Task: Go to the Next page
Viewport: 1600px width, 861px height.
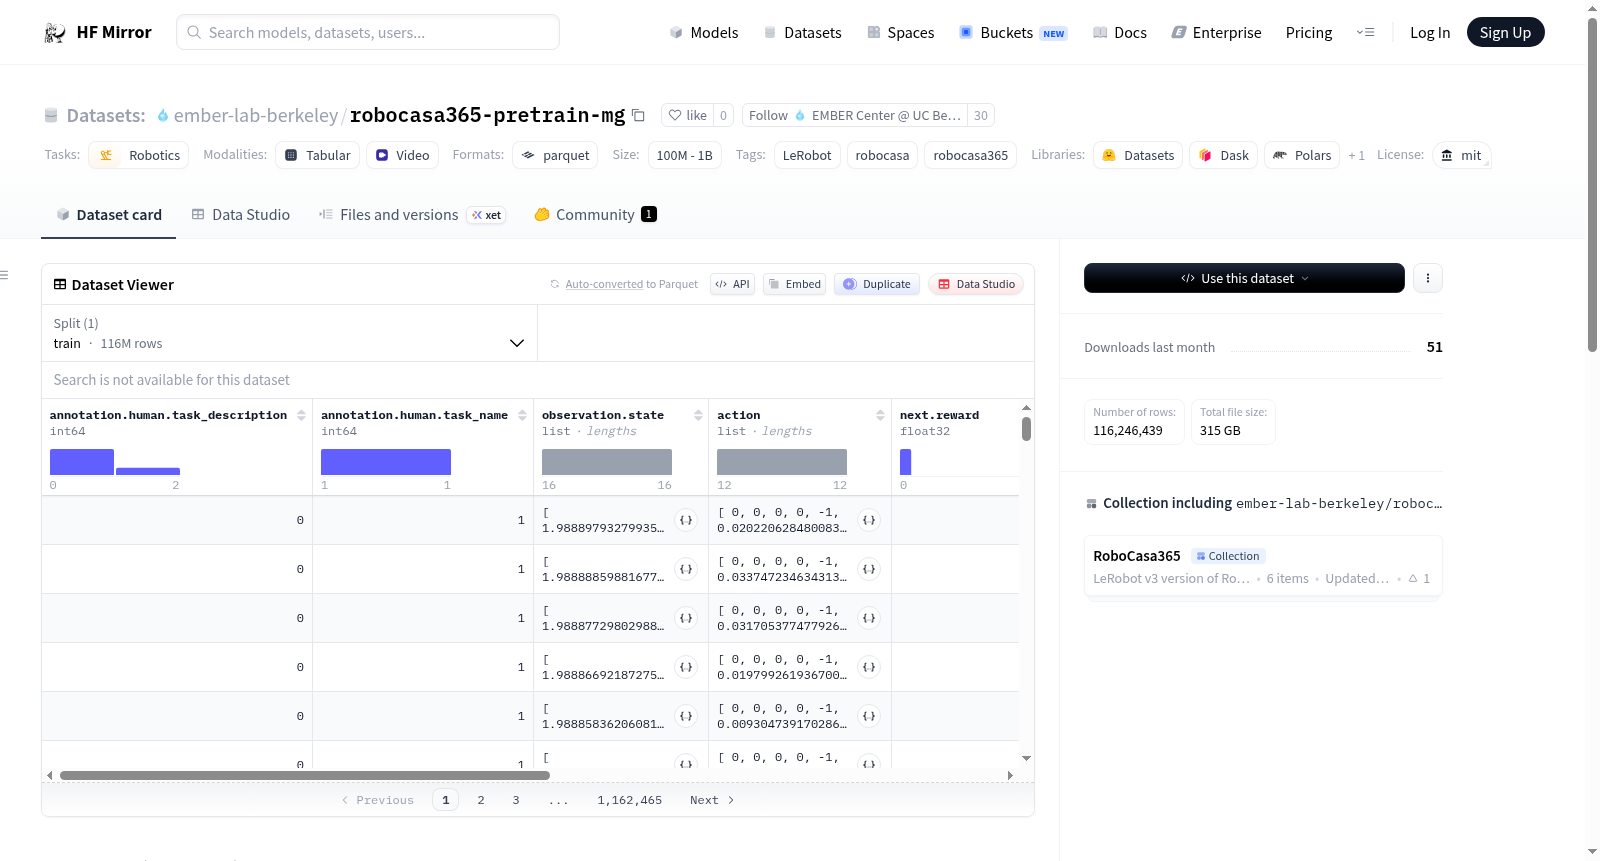Action: [x=712, y=800]
